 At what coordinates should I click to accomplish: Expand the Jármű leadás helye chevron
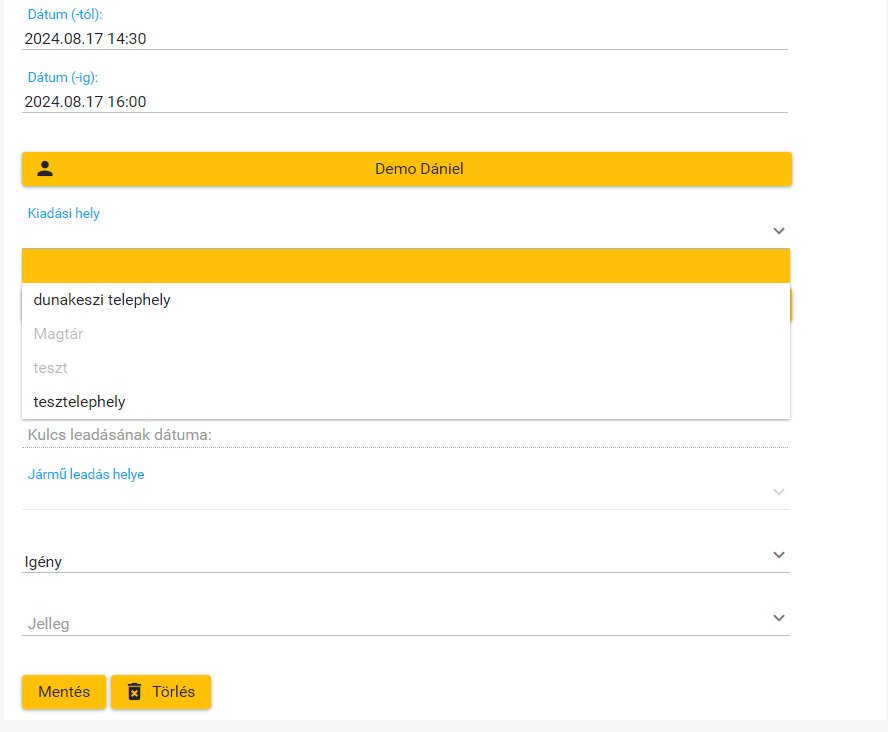pyautogui.click(x=779, y=492)
